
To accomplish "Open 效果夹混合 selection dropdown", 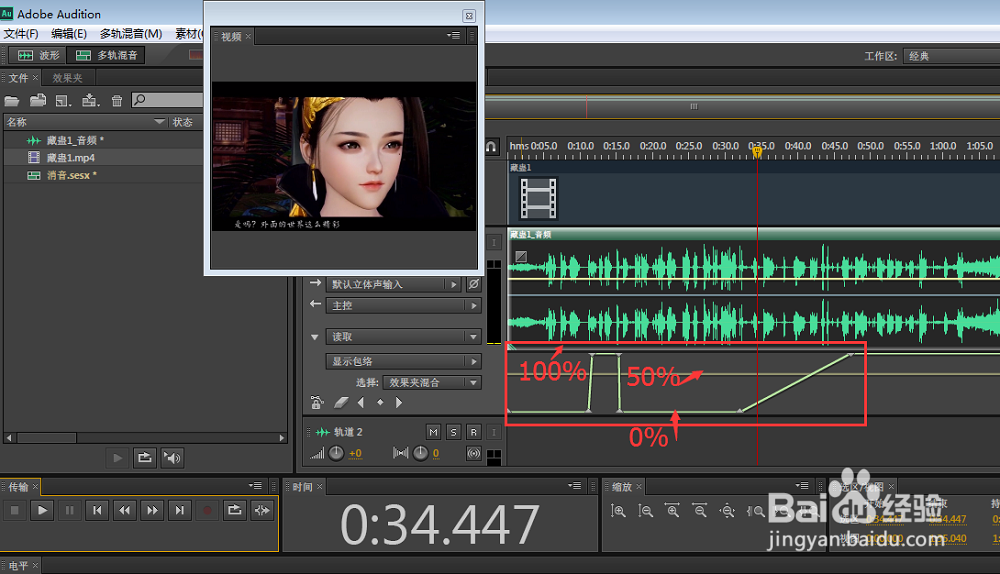I will coord(432,383).
